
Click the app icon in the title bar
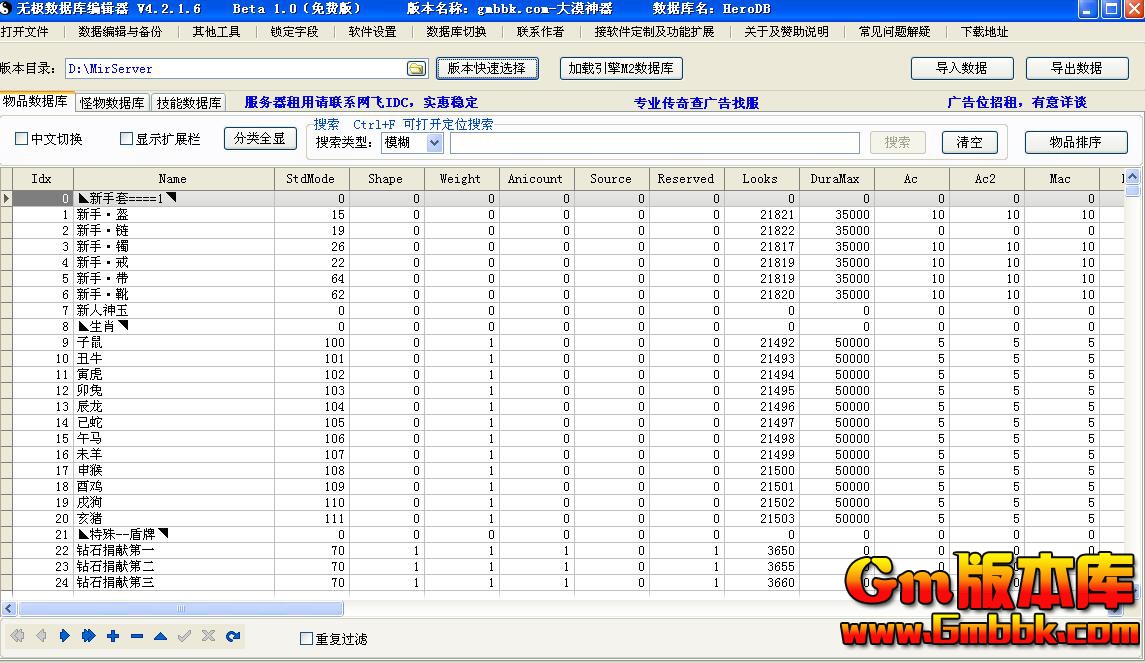(6, 9)
